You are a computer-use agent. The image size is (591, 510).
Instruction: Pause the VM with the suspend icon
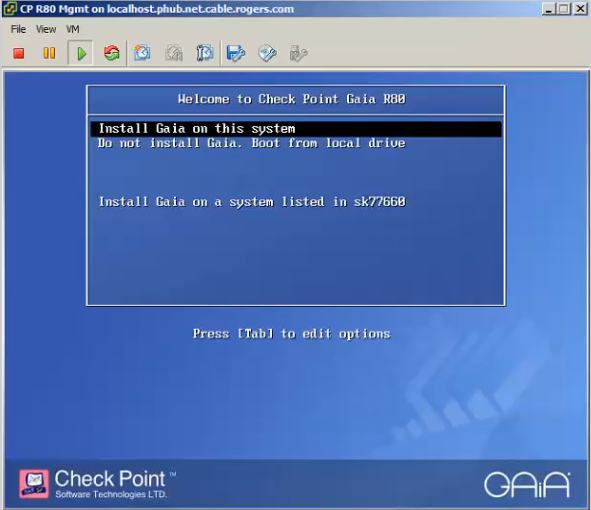49,53
